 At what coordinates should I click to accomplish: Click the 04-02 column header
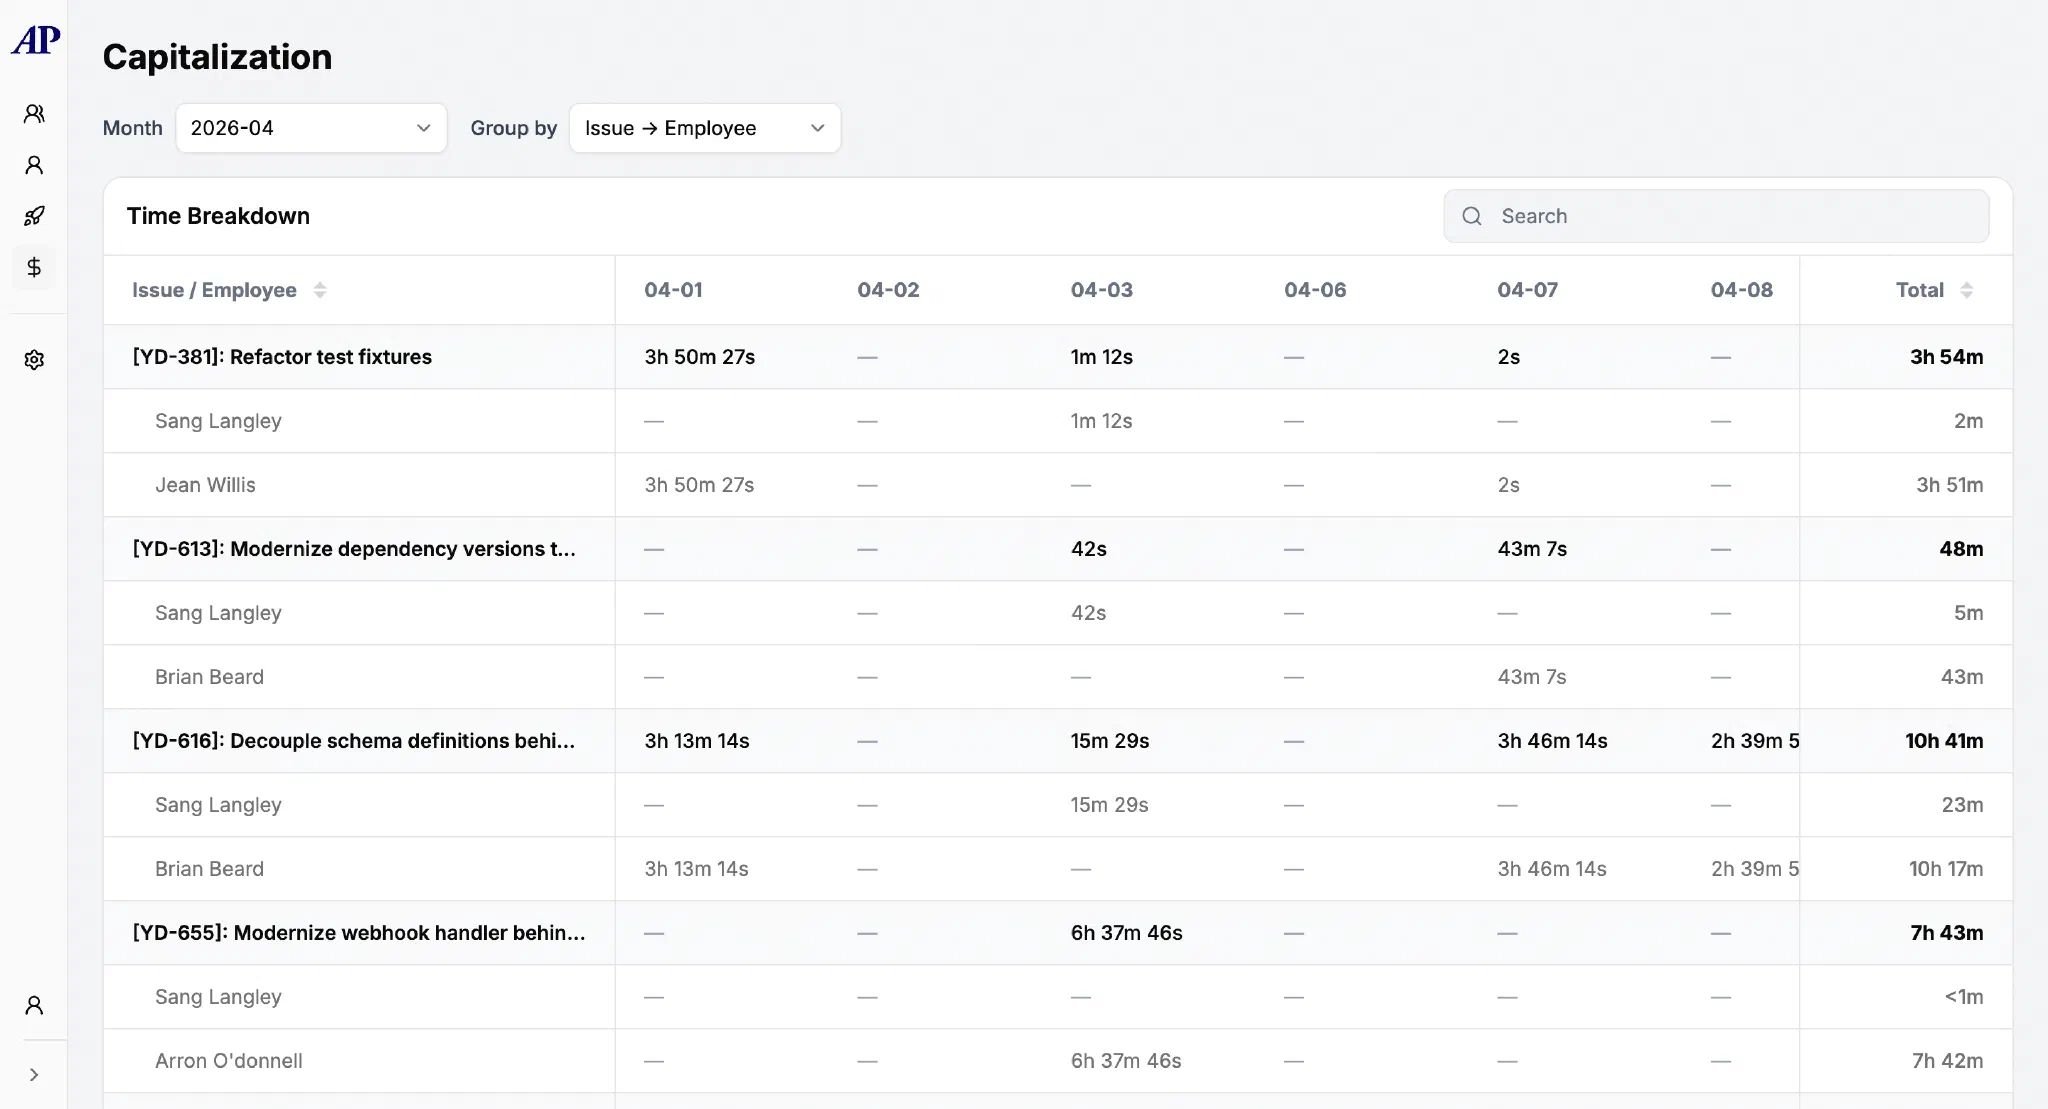[x=888, y=290]
